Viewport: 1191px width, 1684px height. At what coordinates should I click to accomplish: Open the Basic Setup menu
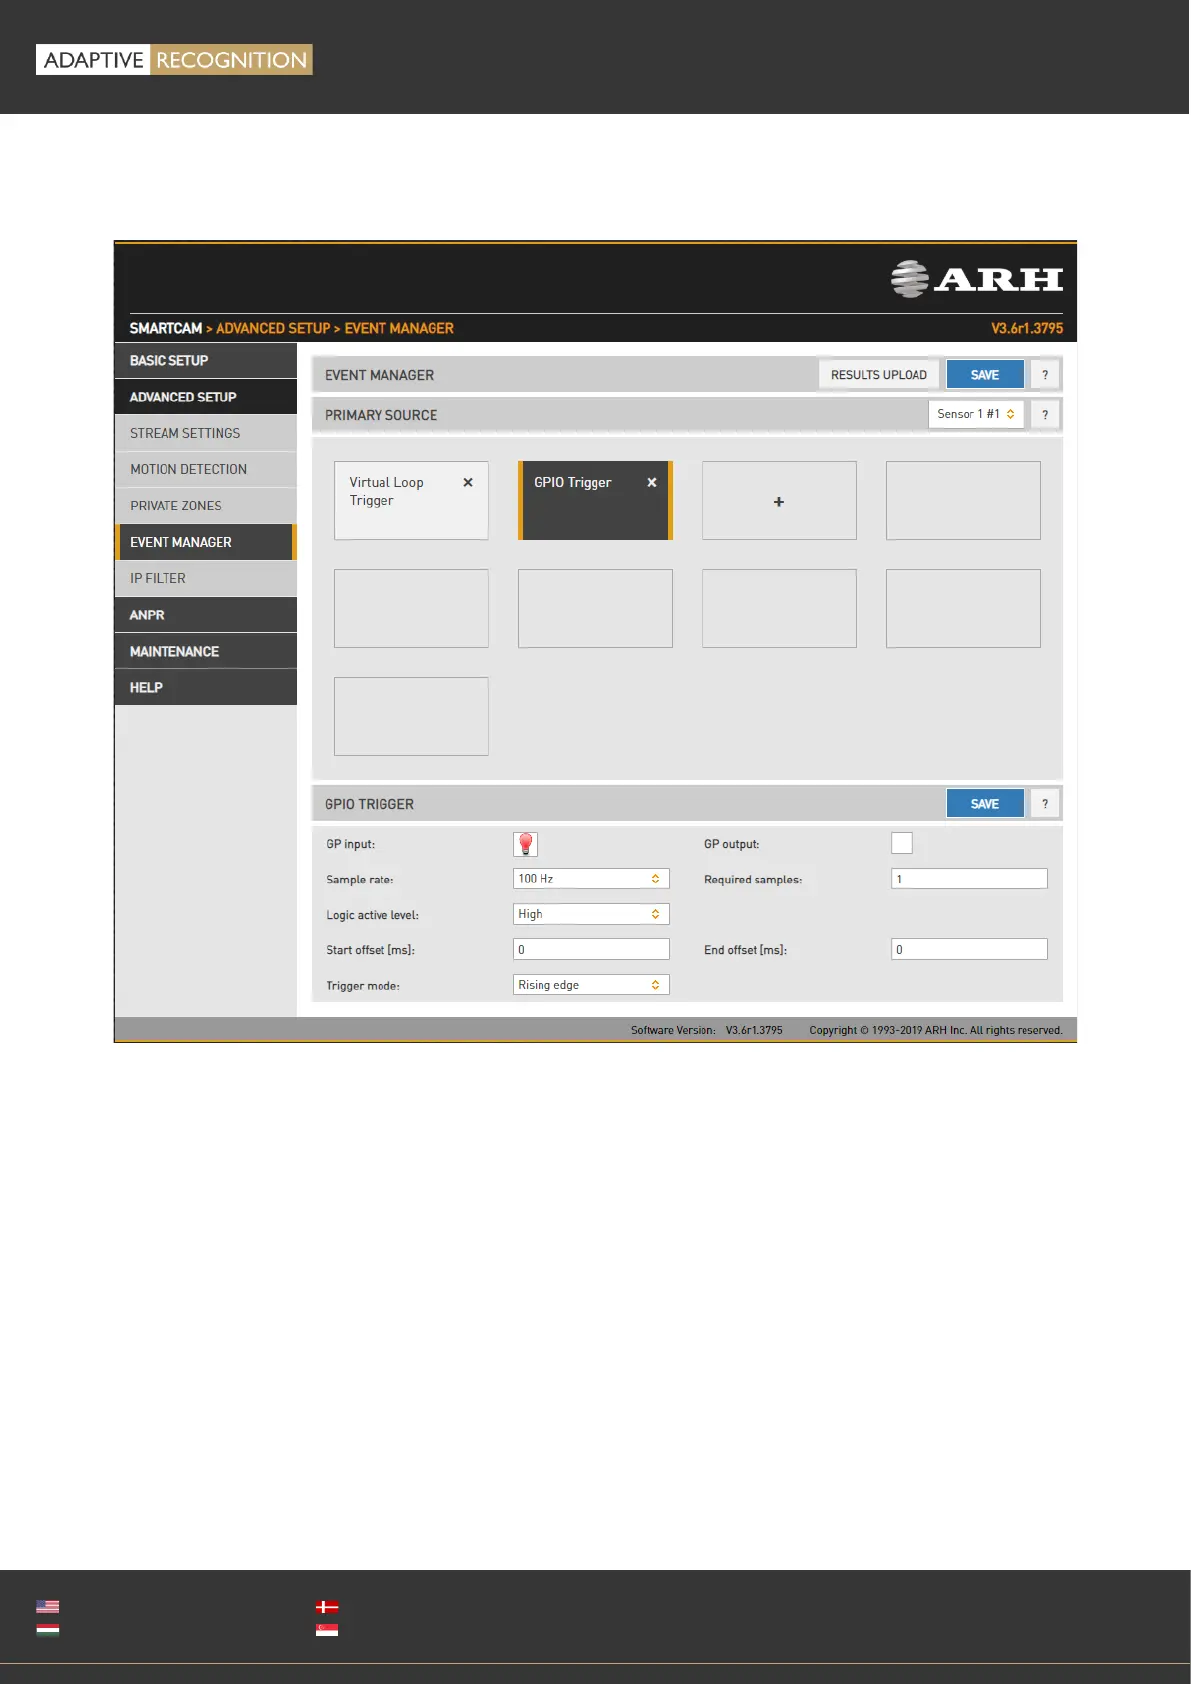(x=206, y=361)
